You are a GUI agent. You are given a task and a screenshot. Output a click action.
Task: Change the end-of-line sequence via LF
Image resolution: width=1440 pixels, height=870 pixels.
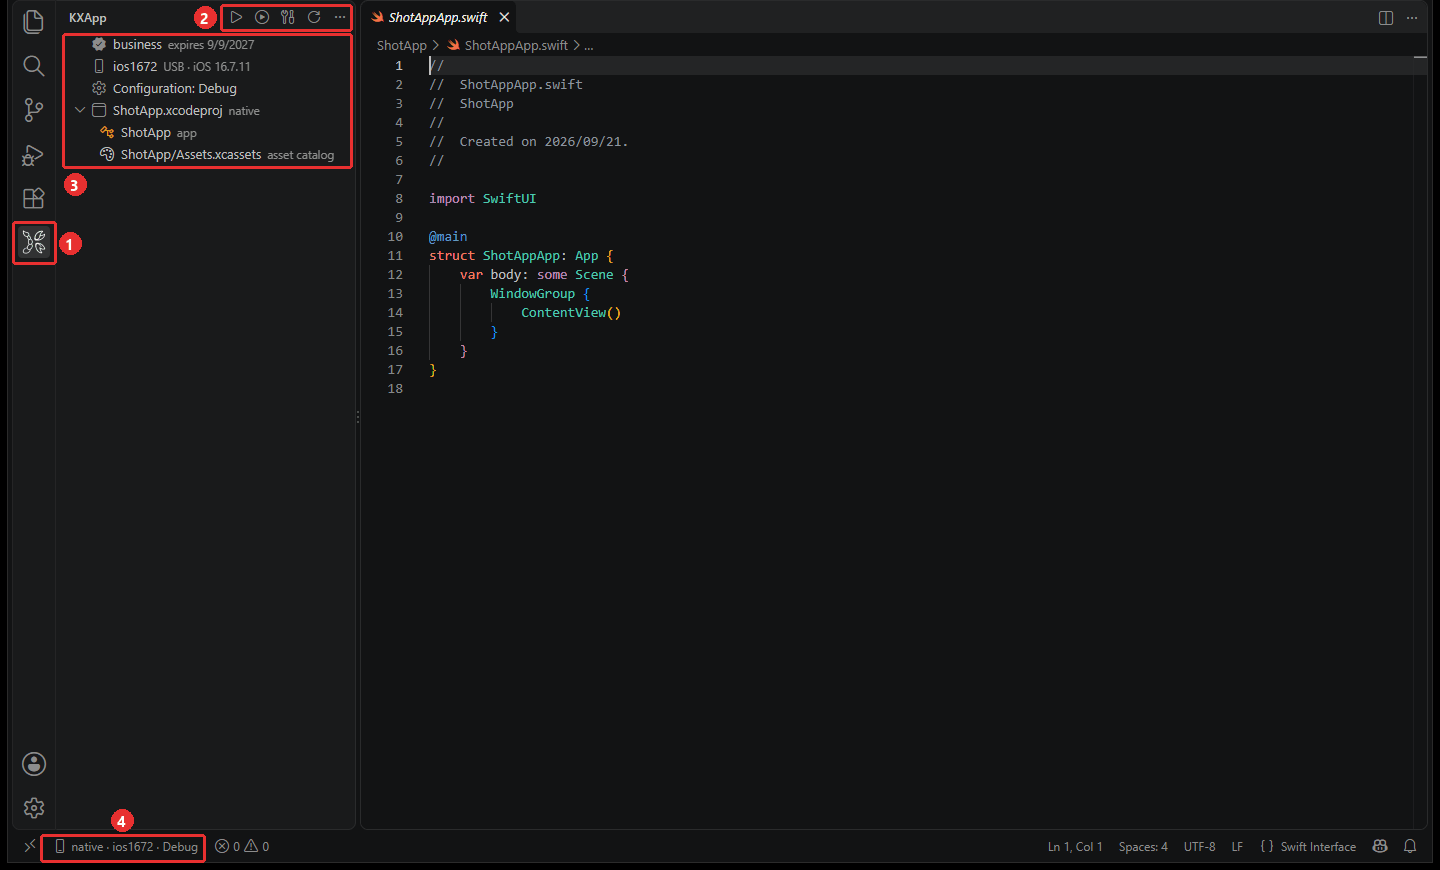coord(1237,846)
